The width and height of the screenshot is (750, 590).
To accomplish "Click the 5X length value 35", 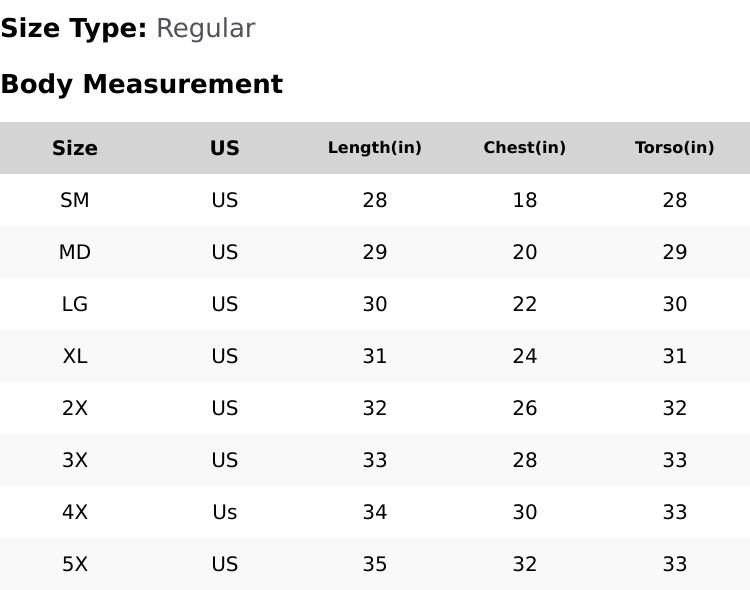I will click(375, 564).
